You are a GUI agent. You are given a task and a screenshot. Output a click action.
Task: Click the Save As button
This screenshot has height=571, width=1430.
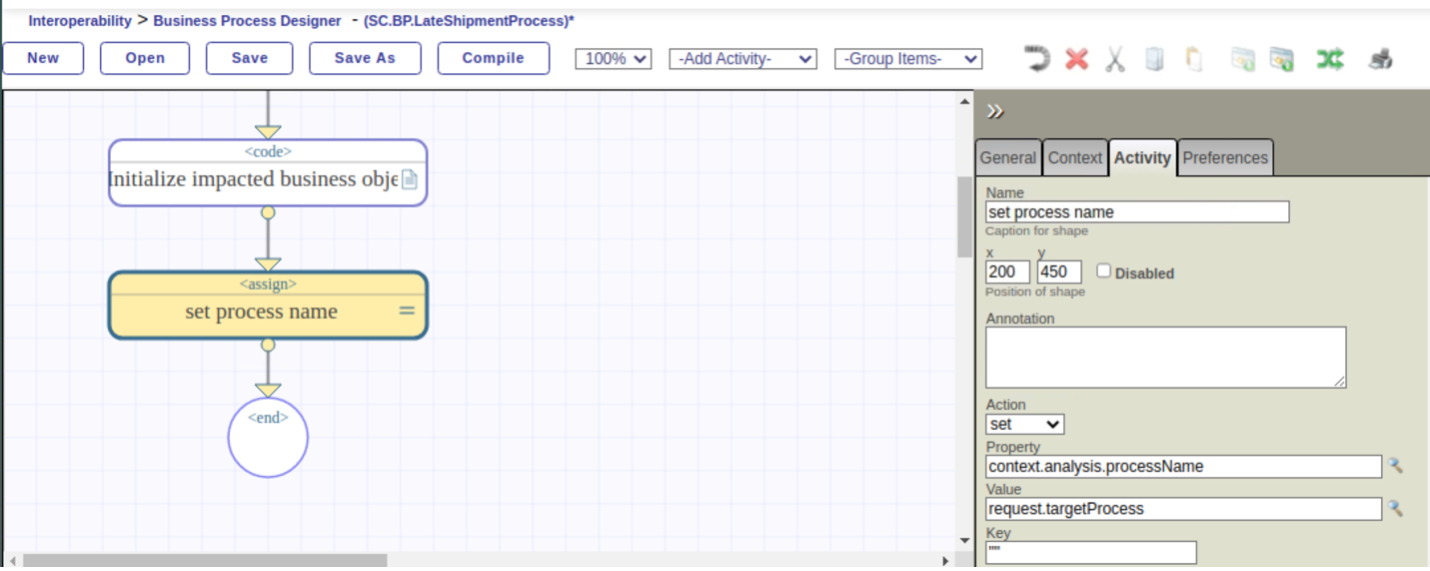point(365,58)
